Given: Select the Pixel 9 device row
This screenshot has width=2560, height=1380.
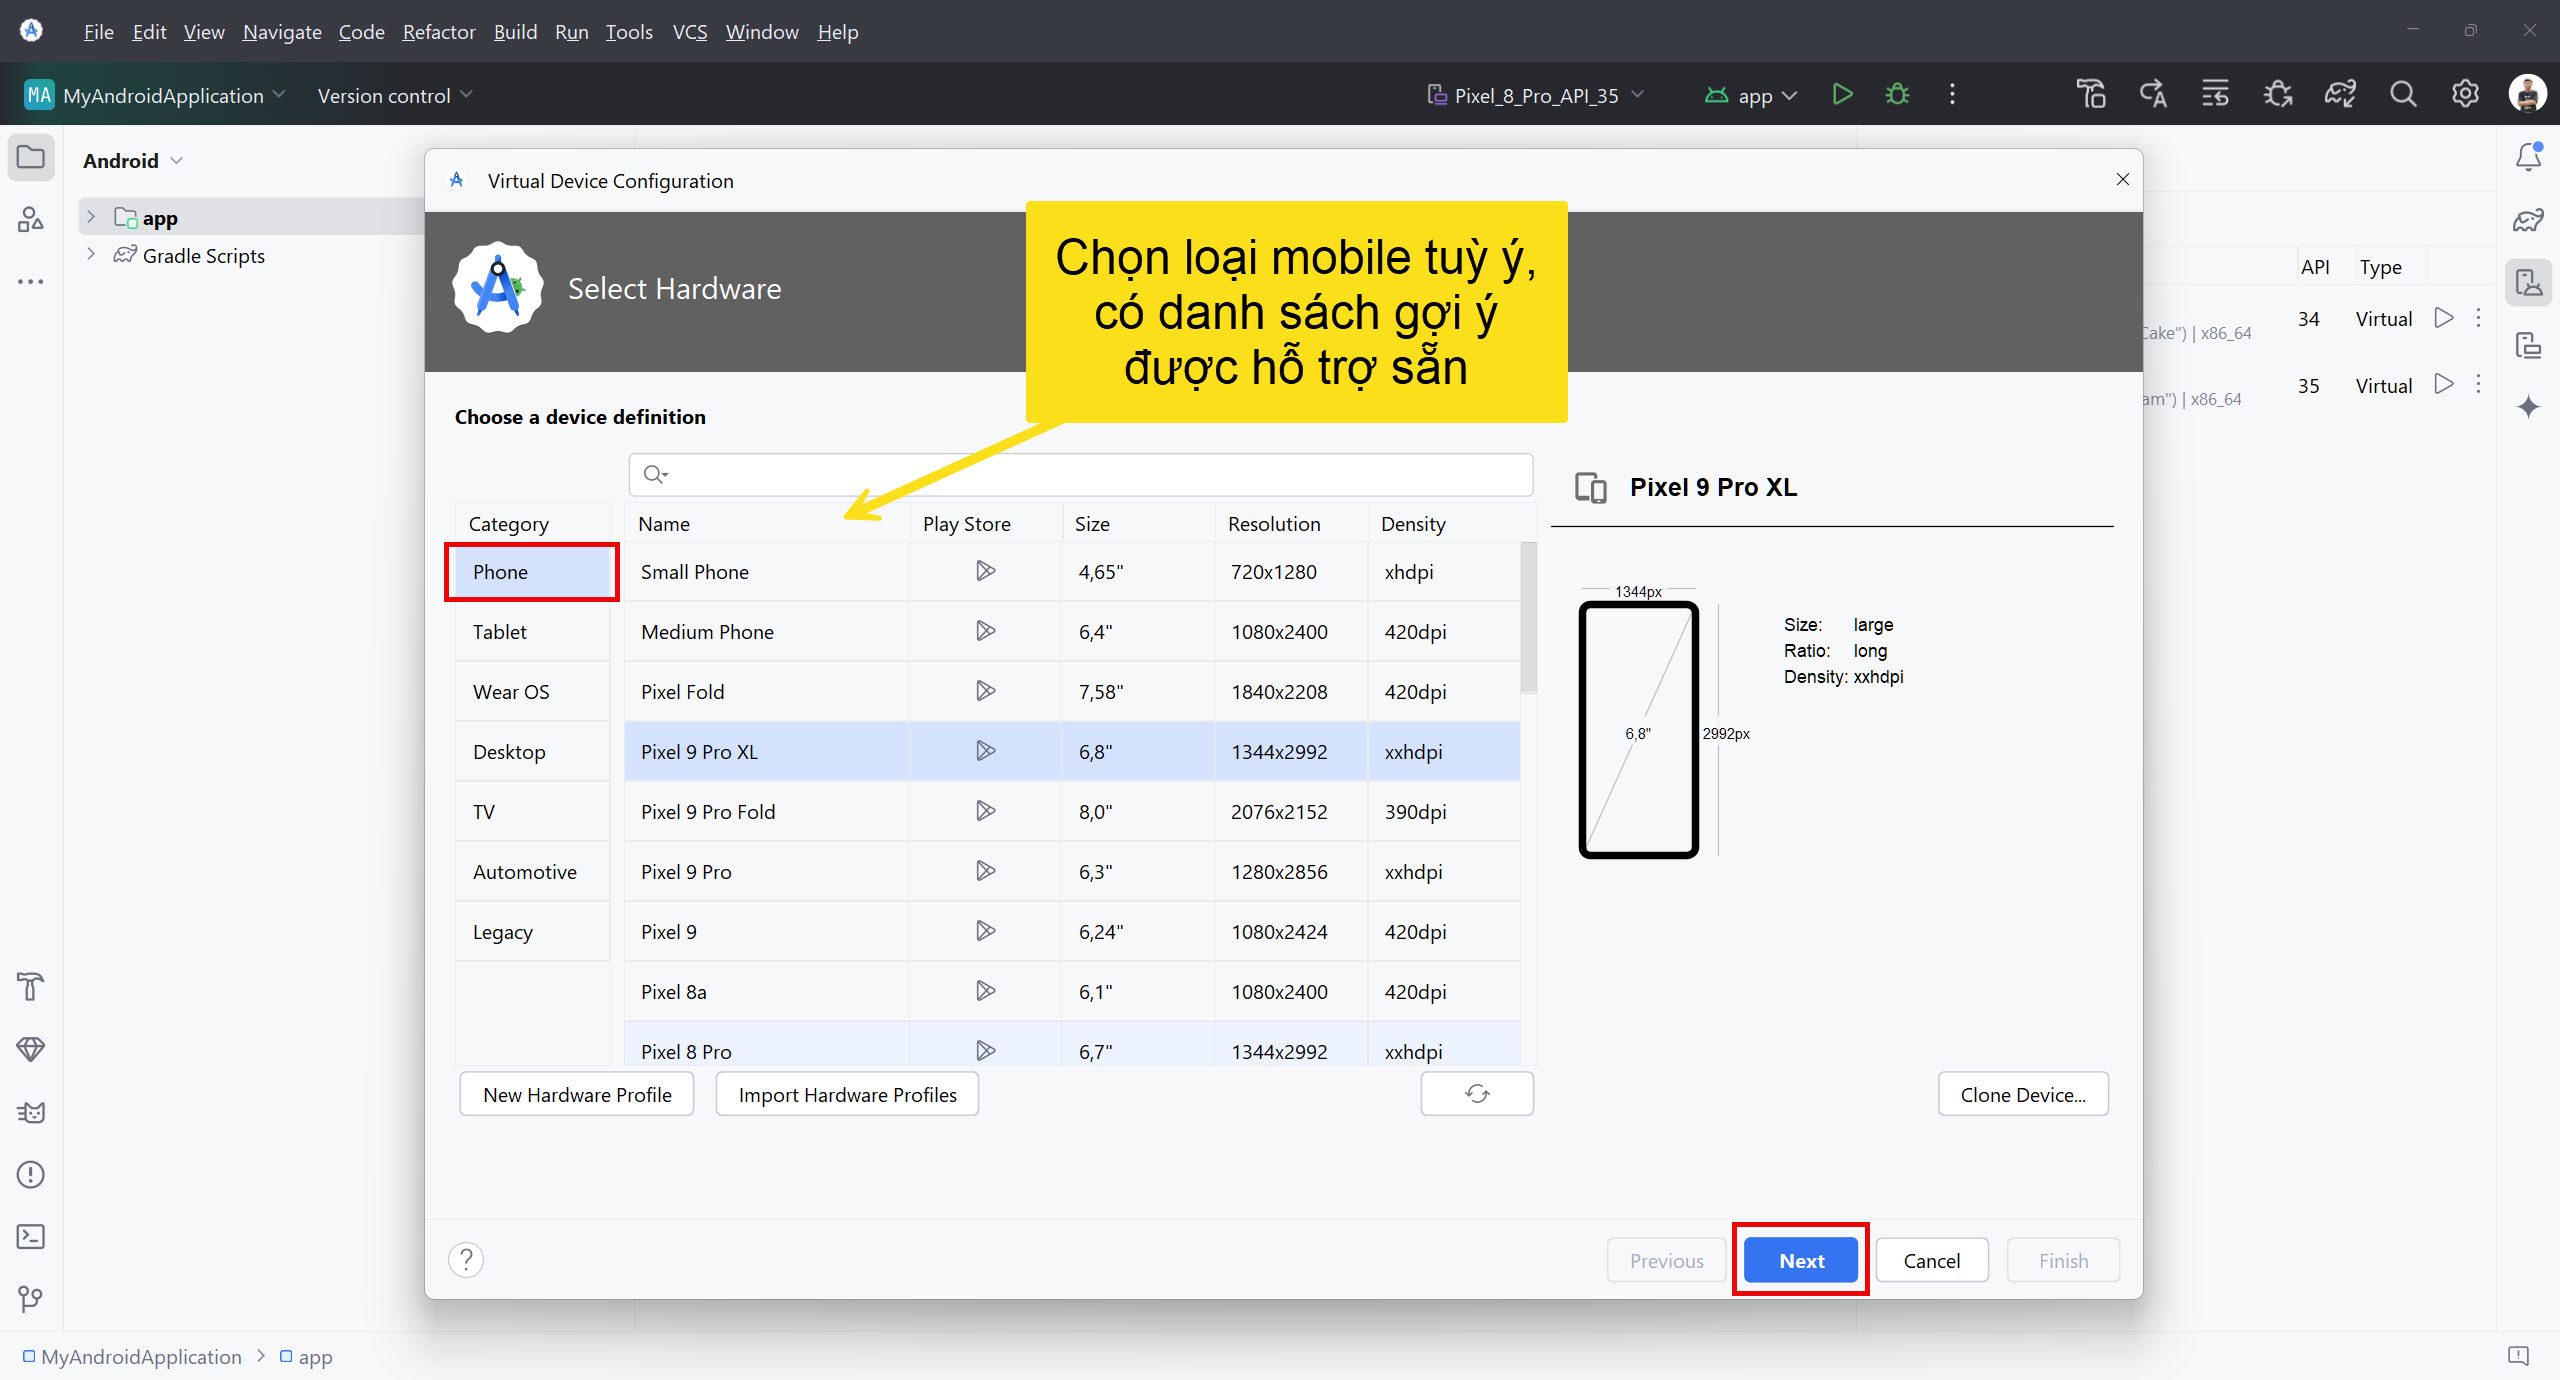Looking at the screenshot, I should [1072, 932].
